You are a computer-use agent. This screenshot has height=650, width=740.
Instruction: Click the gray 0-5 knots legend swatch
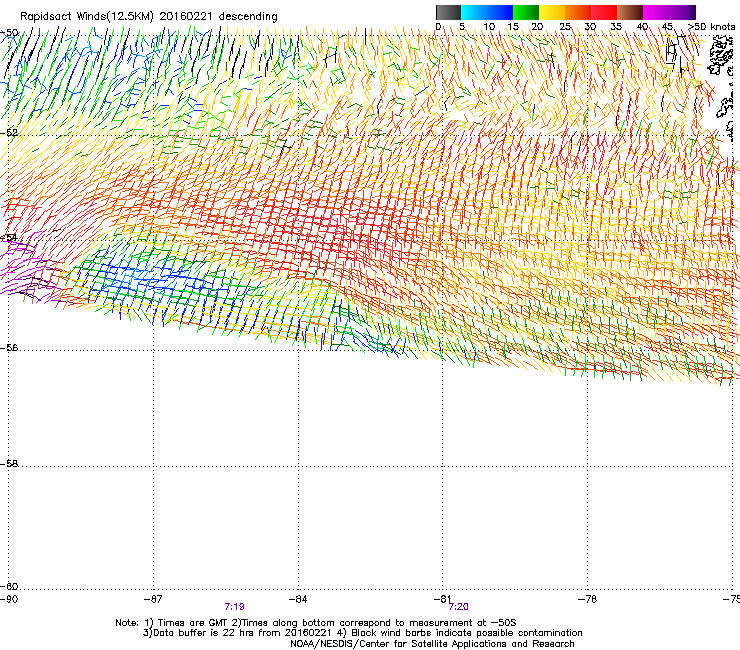coord(448,12)
